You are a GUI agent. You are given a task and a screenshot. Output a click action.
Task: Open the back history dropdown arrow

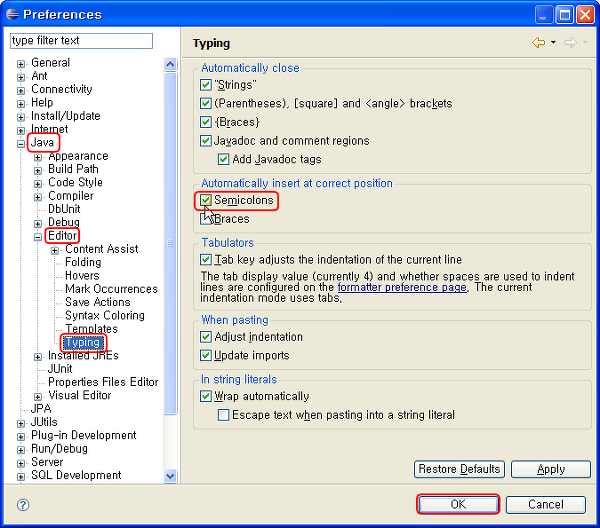(553, 42)
